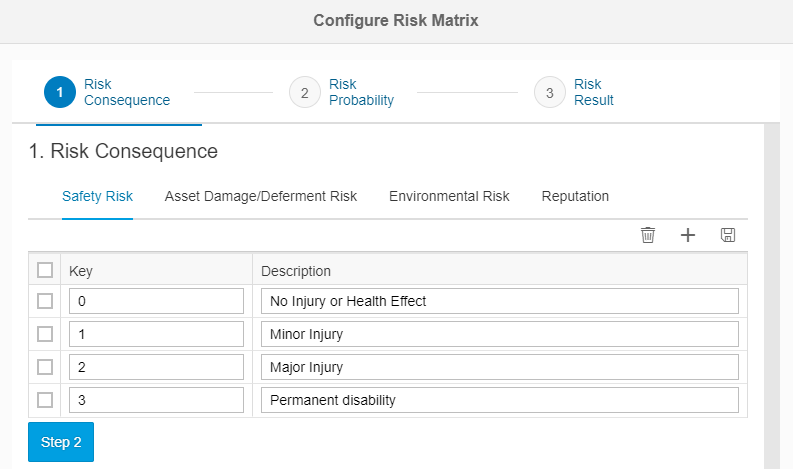This screenshot has width=793, height=469.
Task: Go to step 2 Risk Probability circle
Action: [x=304, y=92]
